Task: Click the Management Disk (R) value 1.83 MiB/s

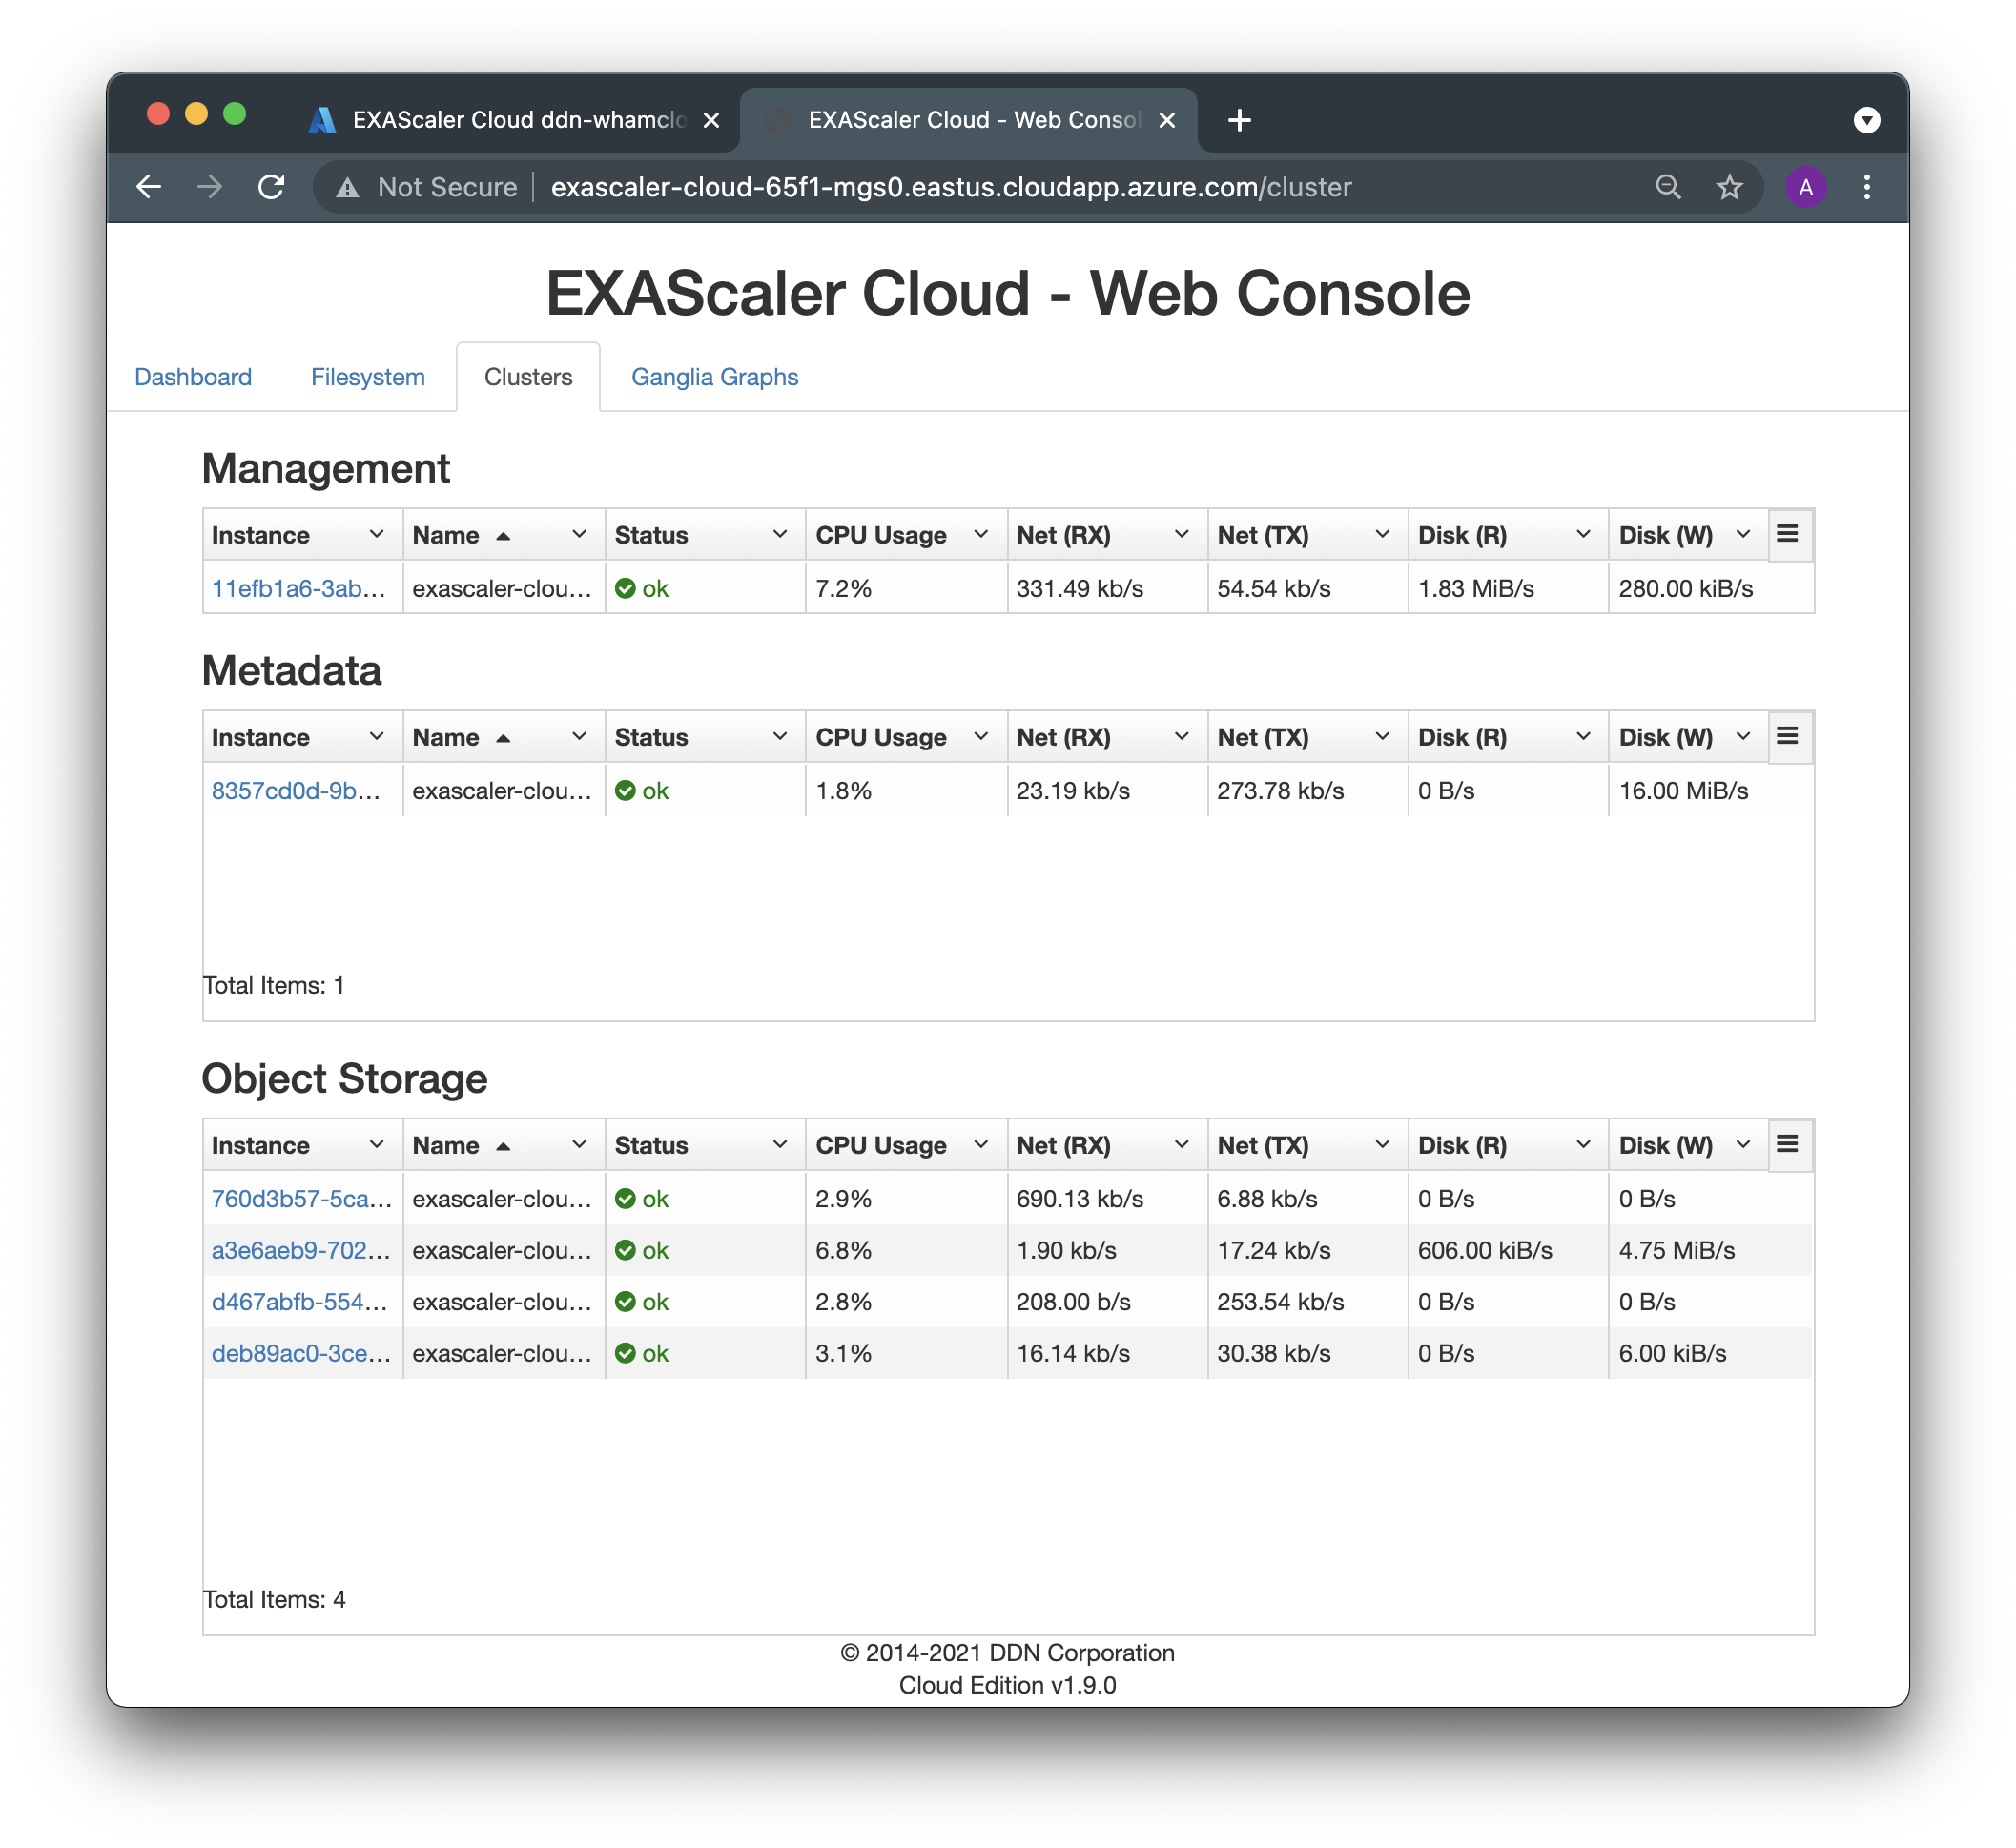Action: tap(1475, 589)
